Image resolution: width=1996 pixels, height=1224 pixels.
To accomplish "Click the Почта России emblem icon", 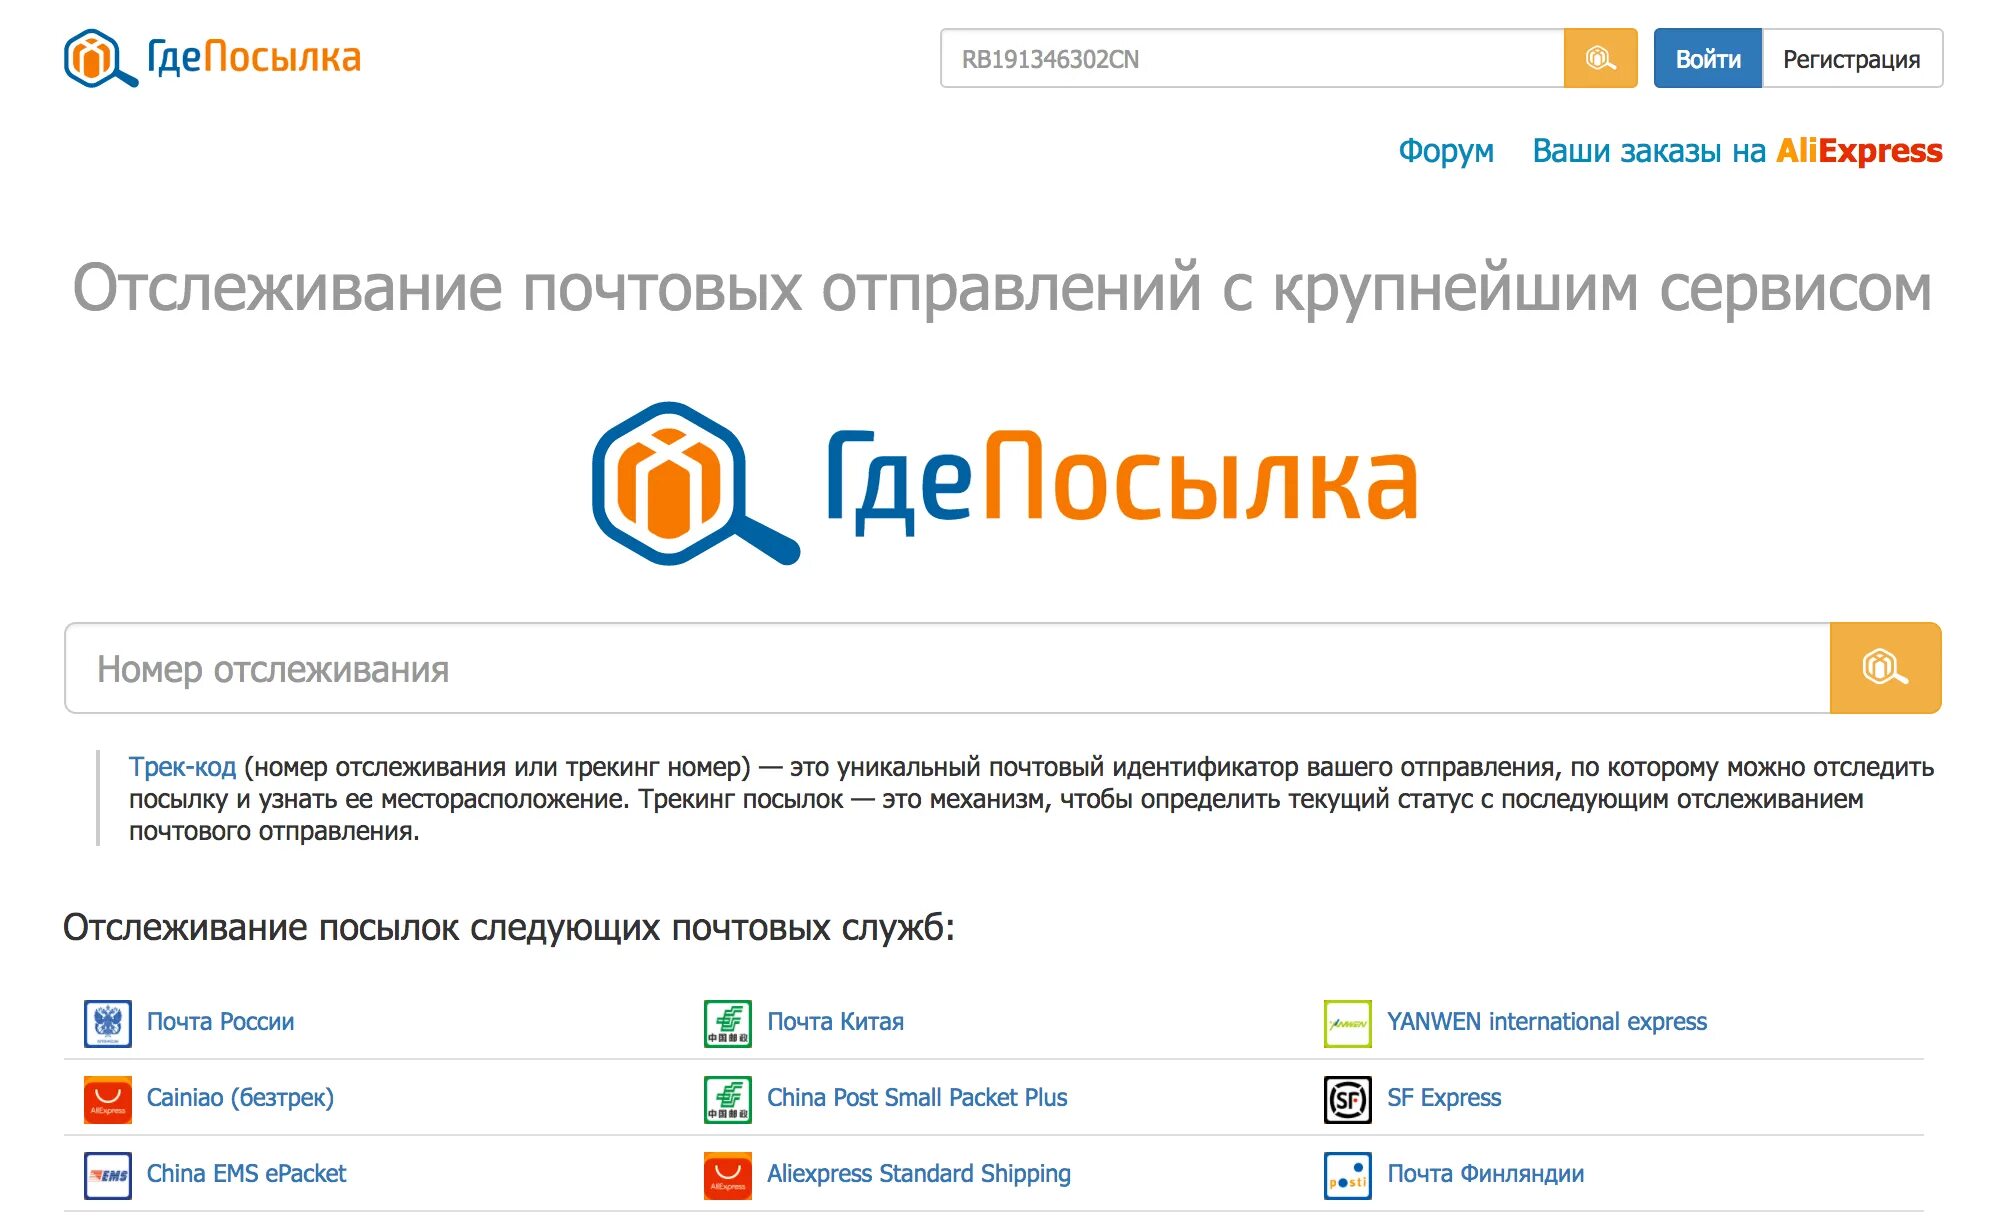I will point(107,1023).
